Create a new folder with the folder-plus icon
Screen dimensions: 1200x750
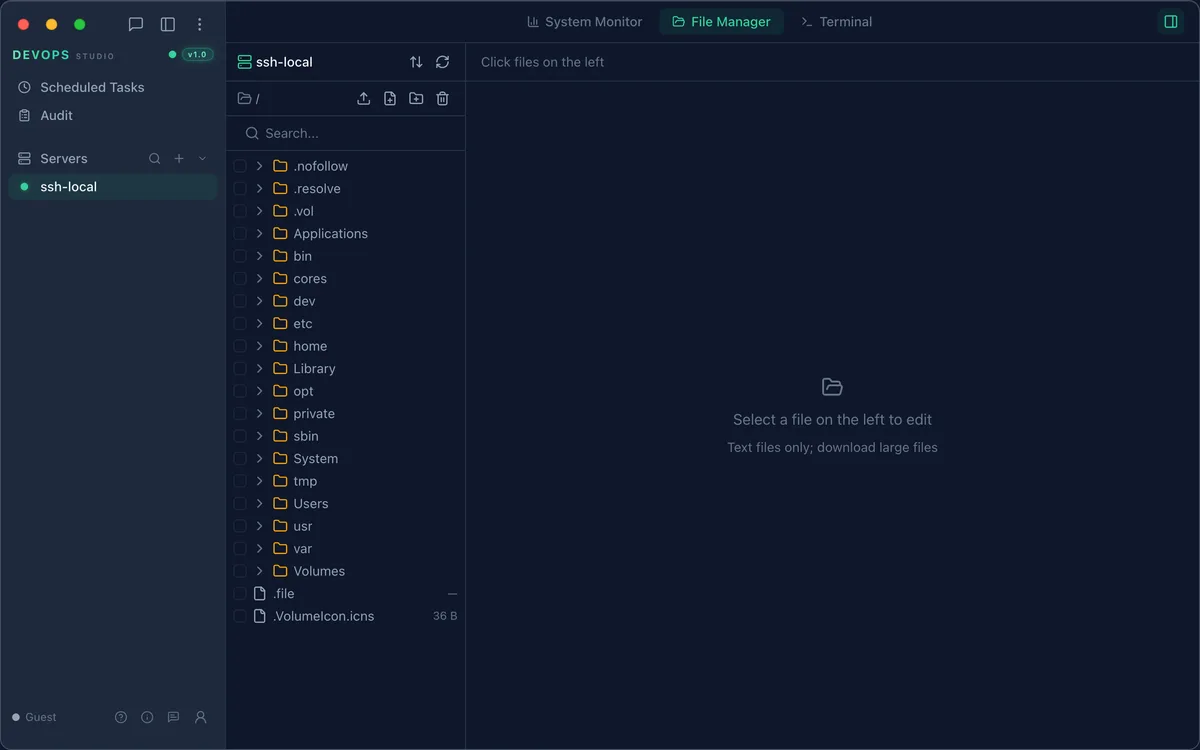click(x=416, y=98)
